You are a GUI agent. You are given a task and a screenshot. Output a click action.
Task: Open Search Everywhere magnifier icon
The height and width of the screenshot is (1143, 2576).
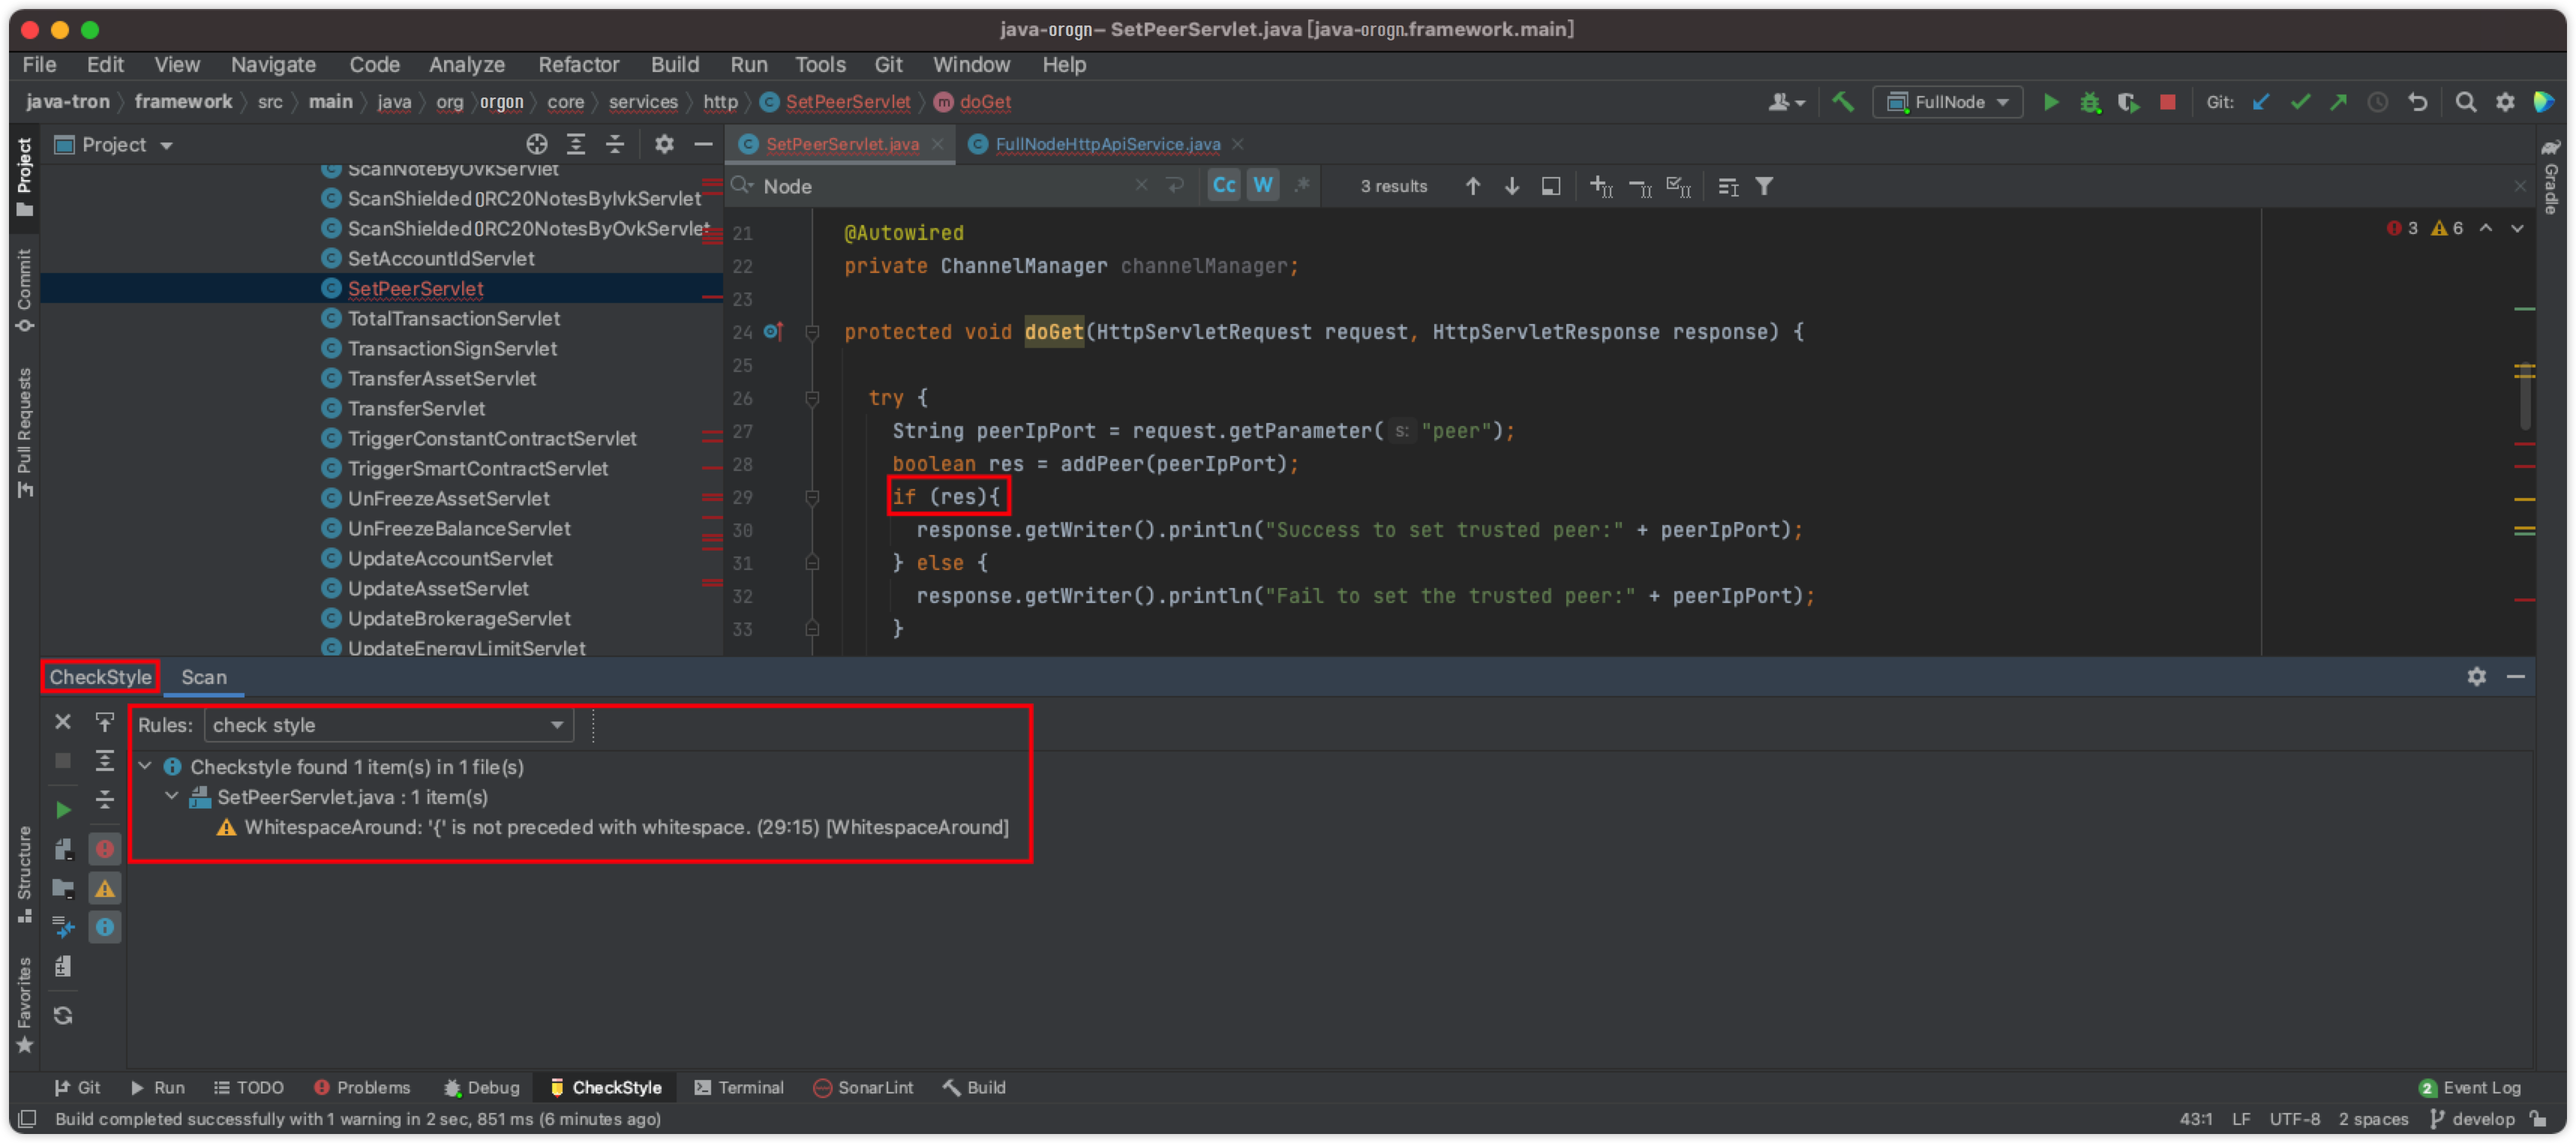[x=2465, y=102]
